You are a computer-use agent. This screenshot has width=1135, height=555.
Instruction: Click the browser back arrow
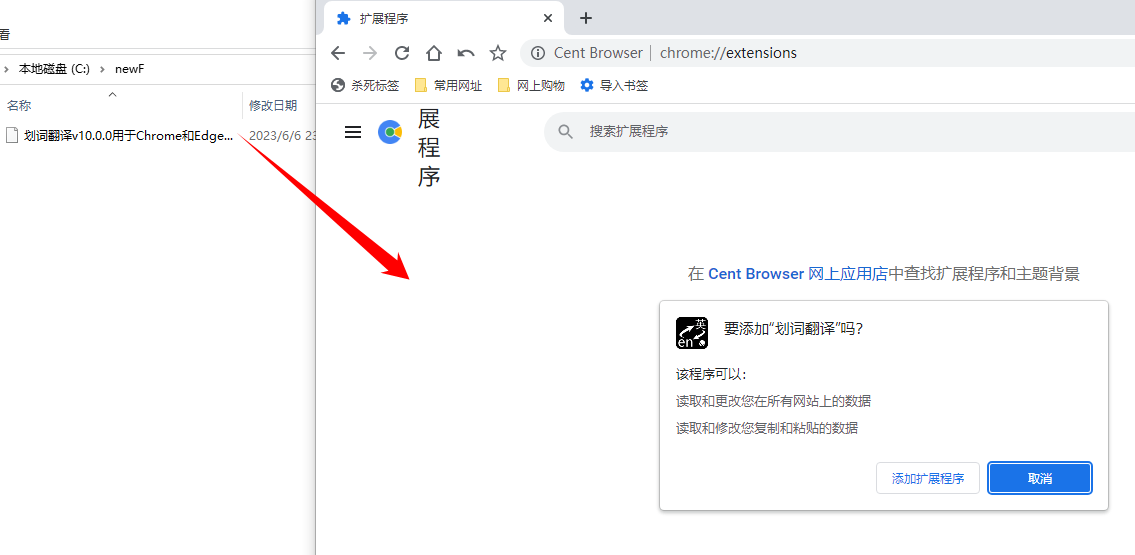(x=337, y=53)
